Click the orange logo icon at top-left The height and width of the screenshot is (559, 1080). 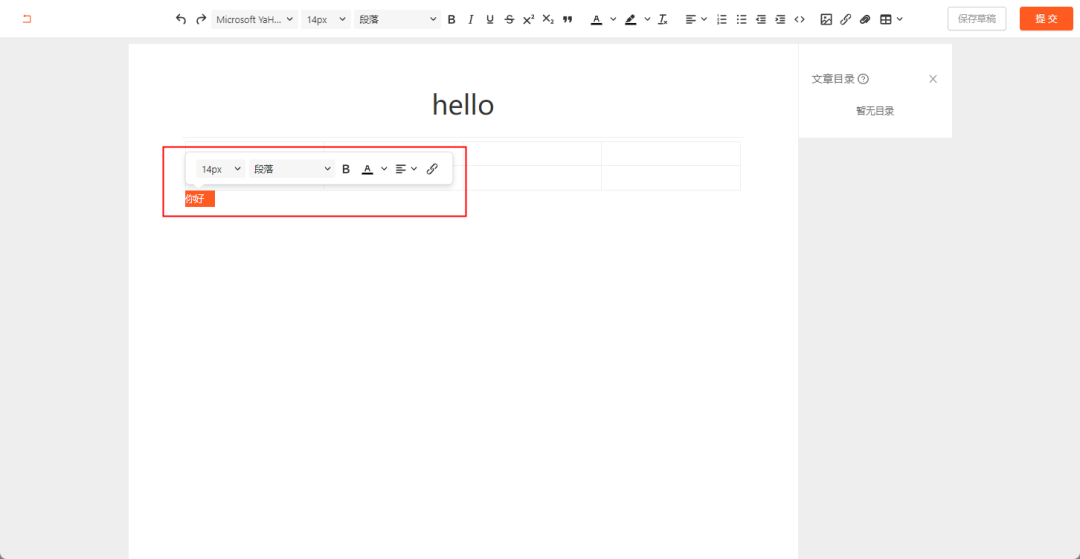[x=27, y=19]
